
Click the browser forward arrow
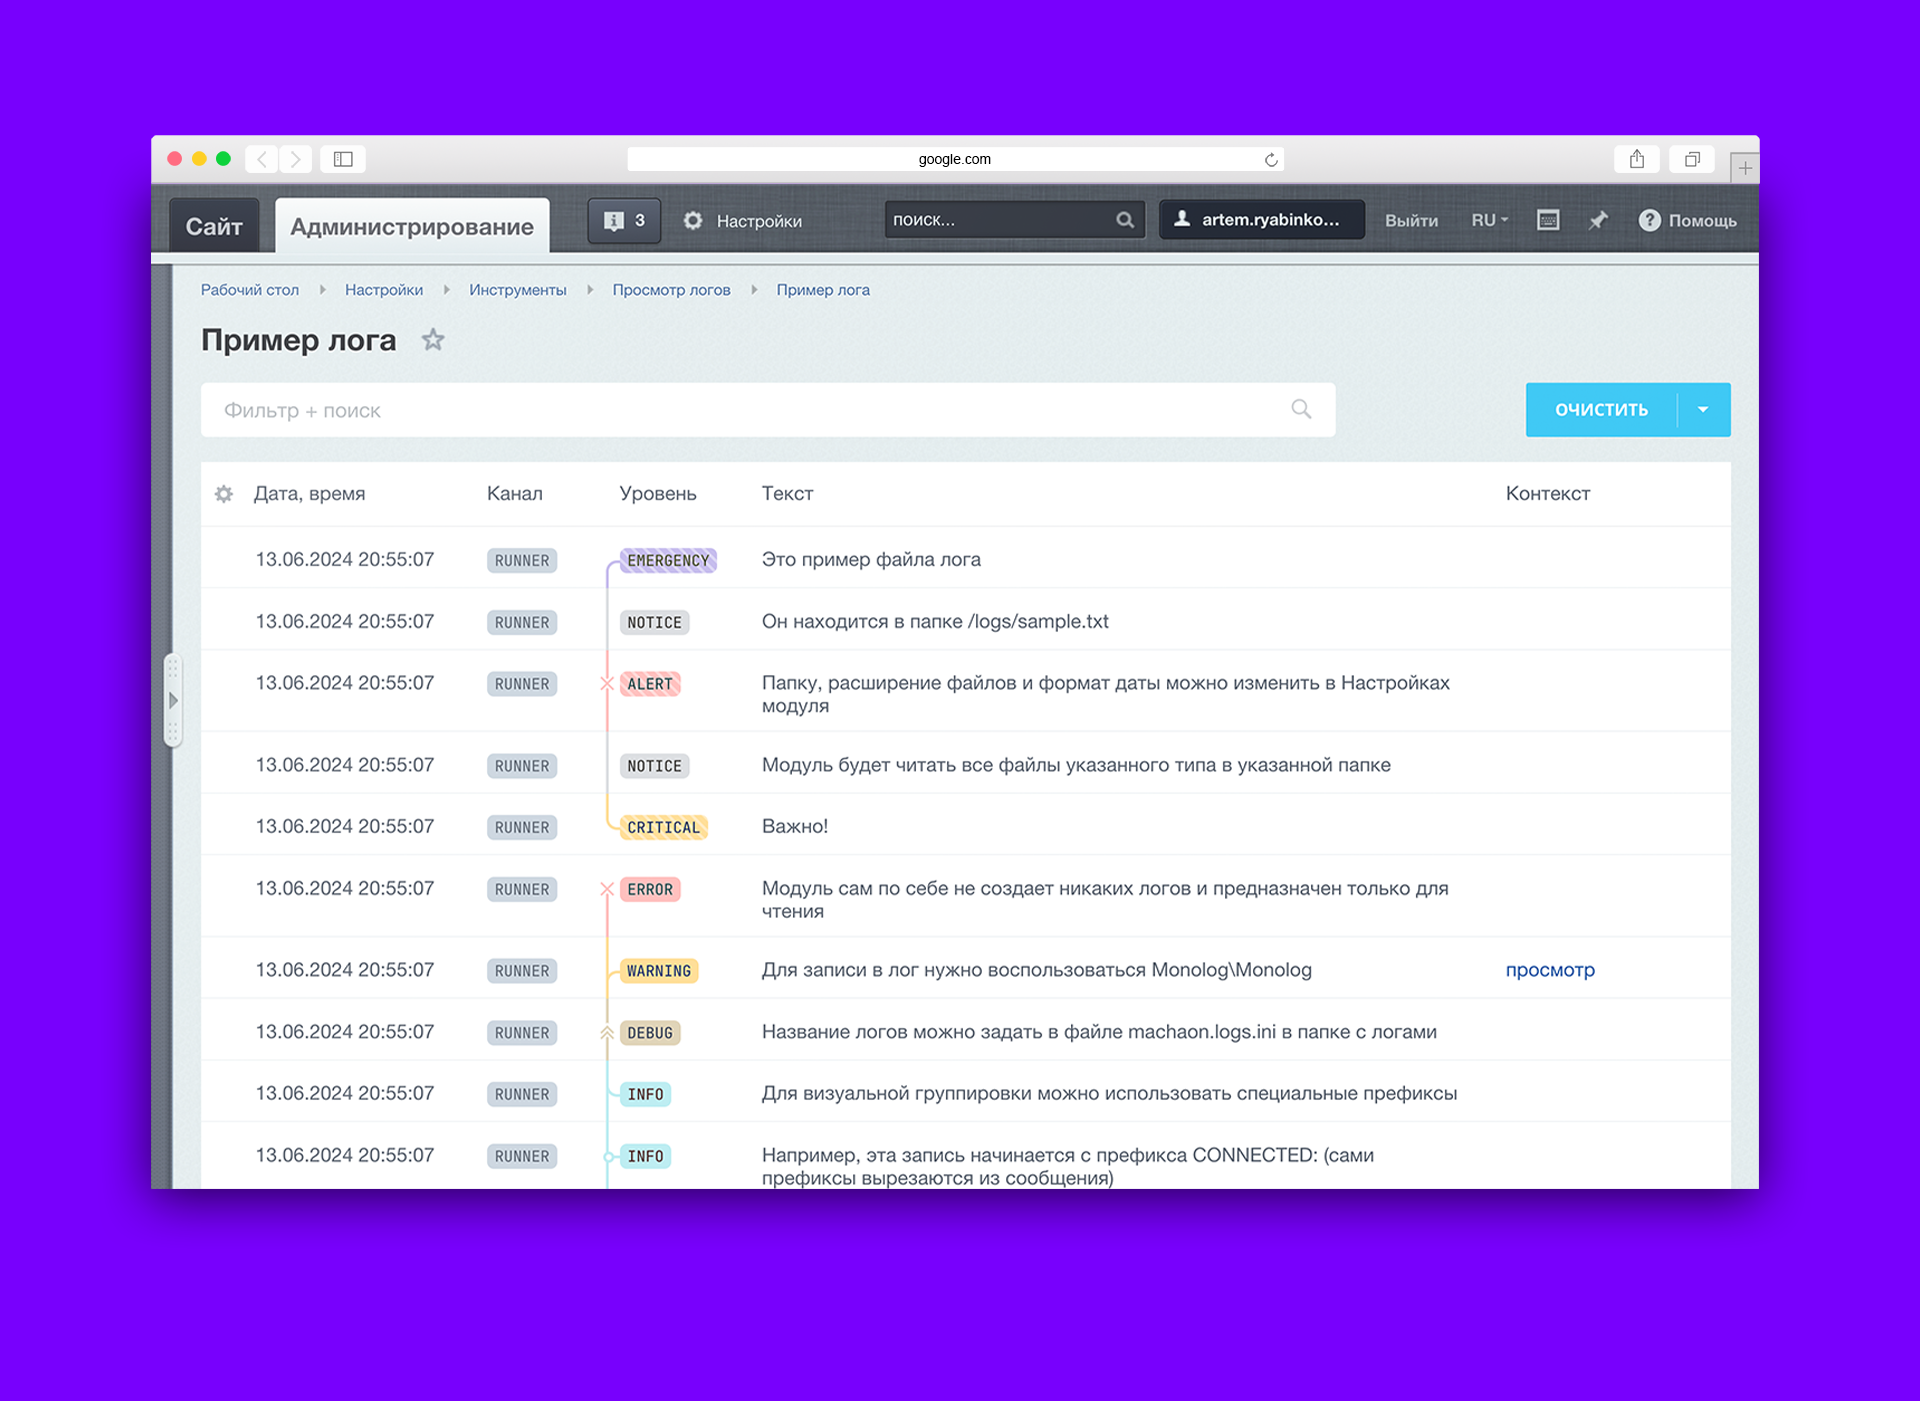pos(295,159)
